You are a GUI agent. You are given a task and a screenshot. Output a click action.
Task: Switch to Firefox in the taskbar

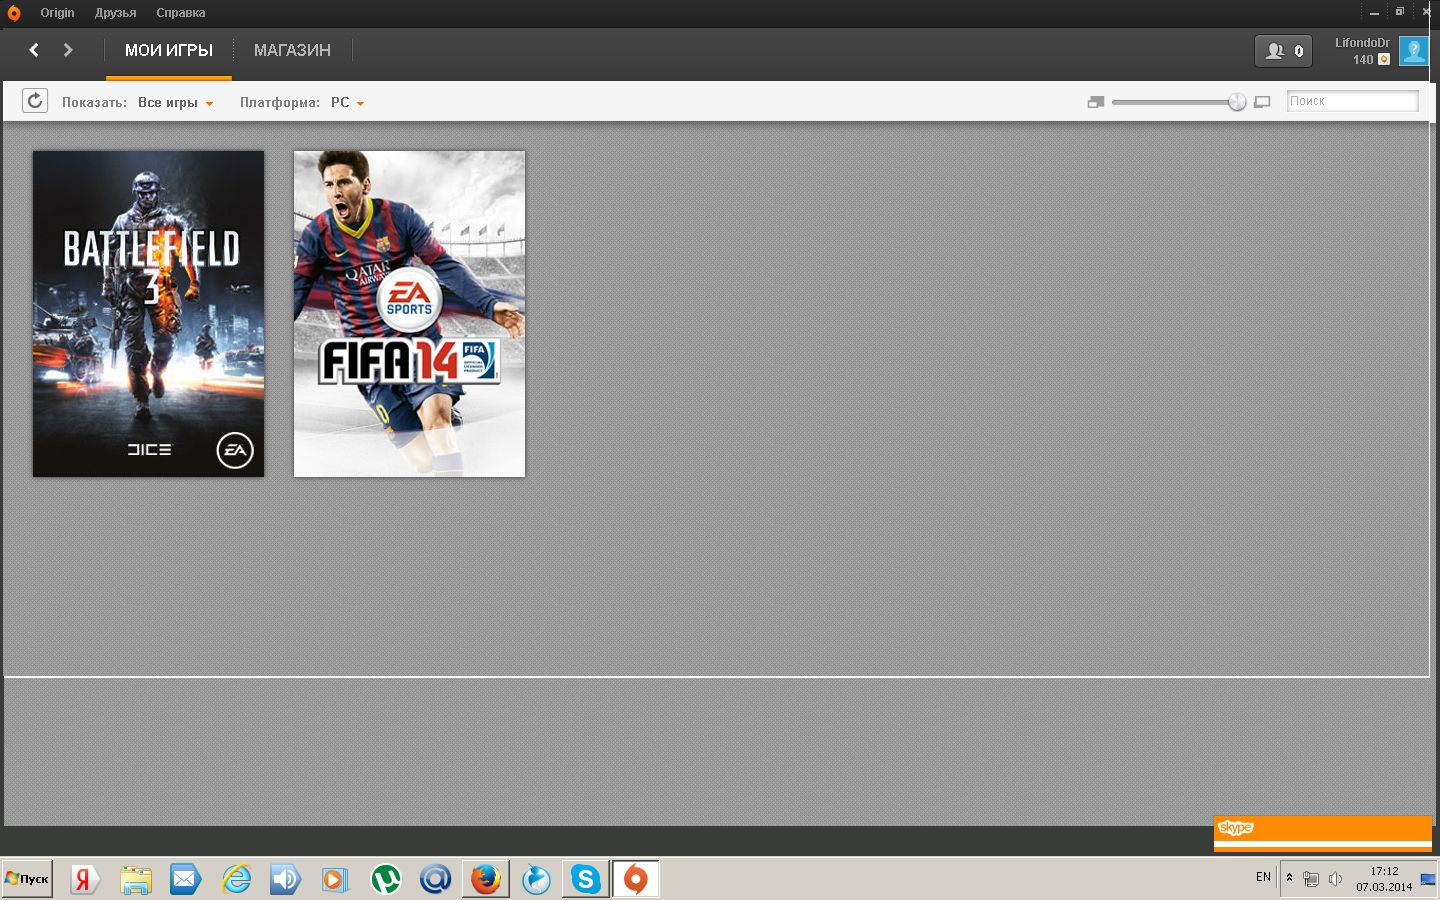485,879
